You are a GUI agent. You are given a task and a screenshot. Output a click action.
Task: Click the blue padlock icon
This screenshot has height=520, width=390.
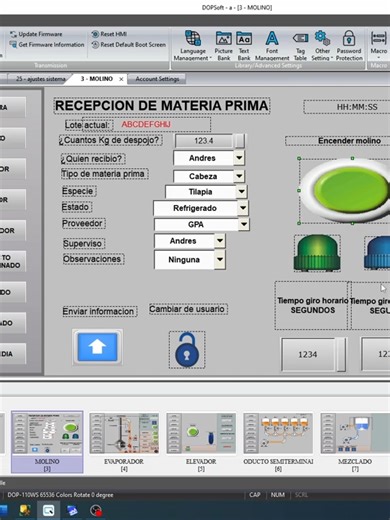[187, 350]
